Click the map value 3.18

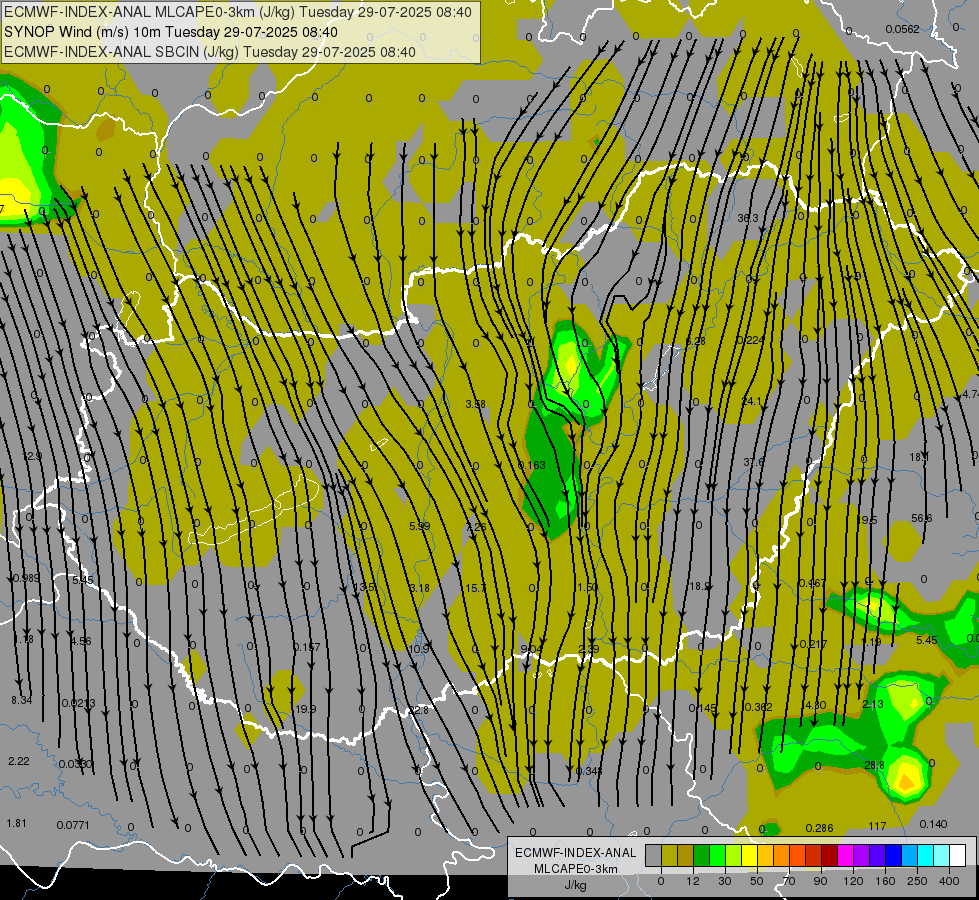click(420, 588)
